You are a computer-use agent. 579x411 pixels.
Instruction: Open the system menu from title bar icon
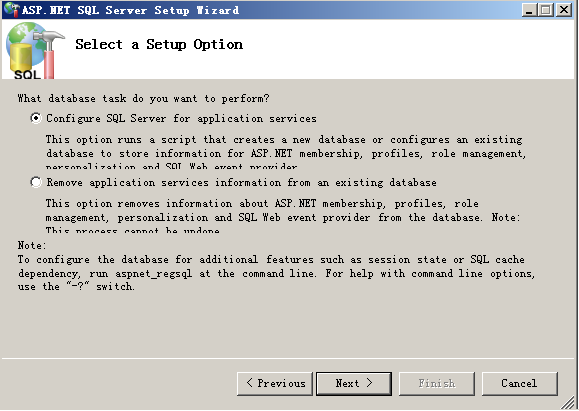coord(11,10)
